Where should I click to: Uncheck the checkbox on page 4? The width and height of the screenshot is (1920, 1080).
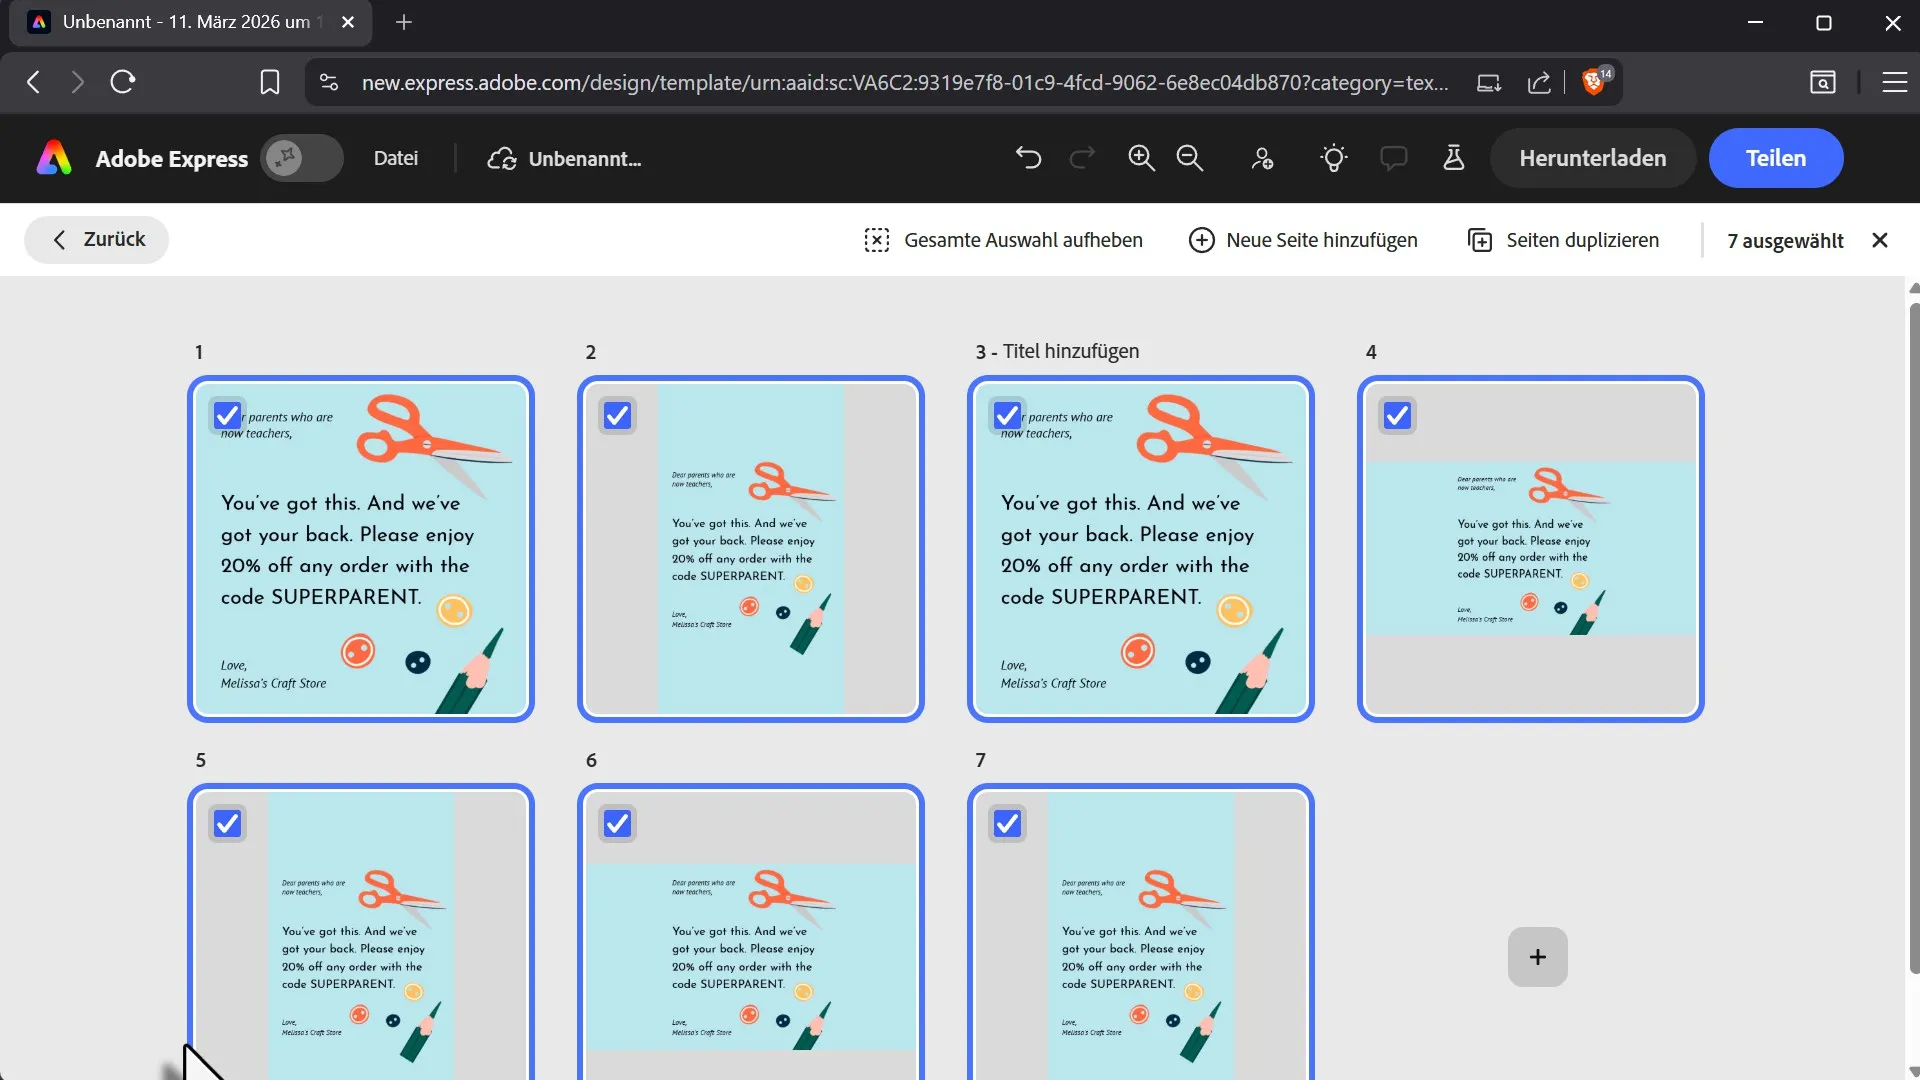[x=1397, y=415]
